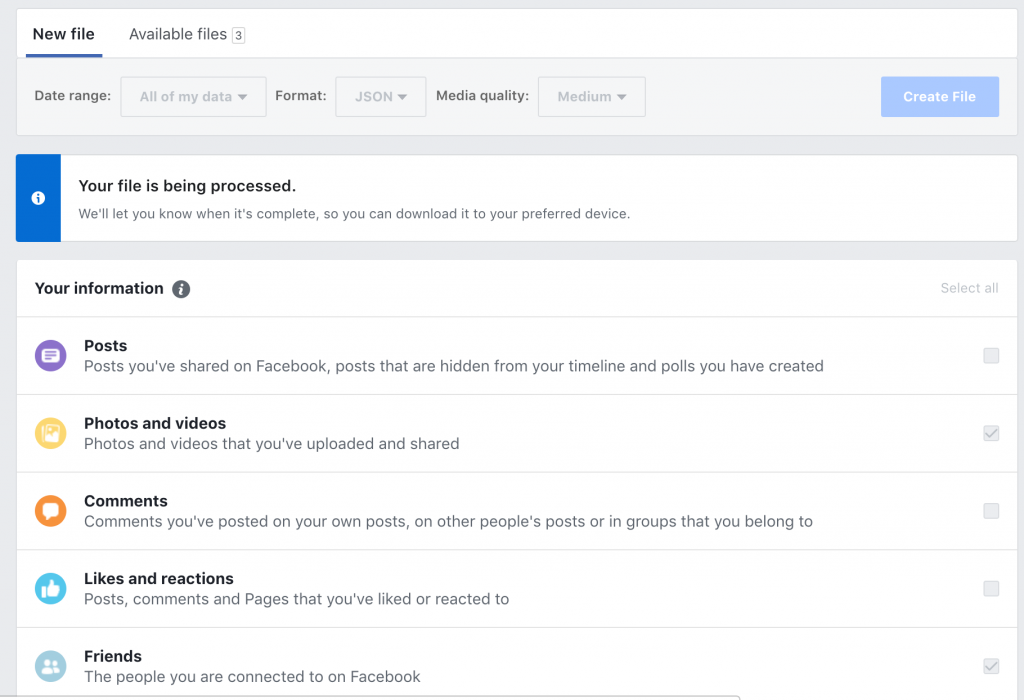Click the Photos and videos title

[155, 423]
